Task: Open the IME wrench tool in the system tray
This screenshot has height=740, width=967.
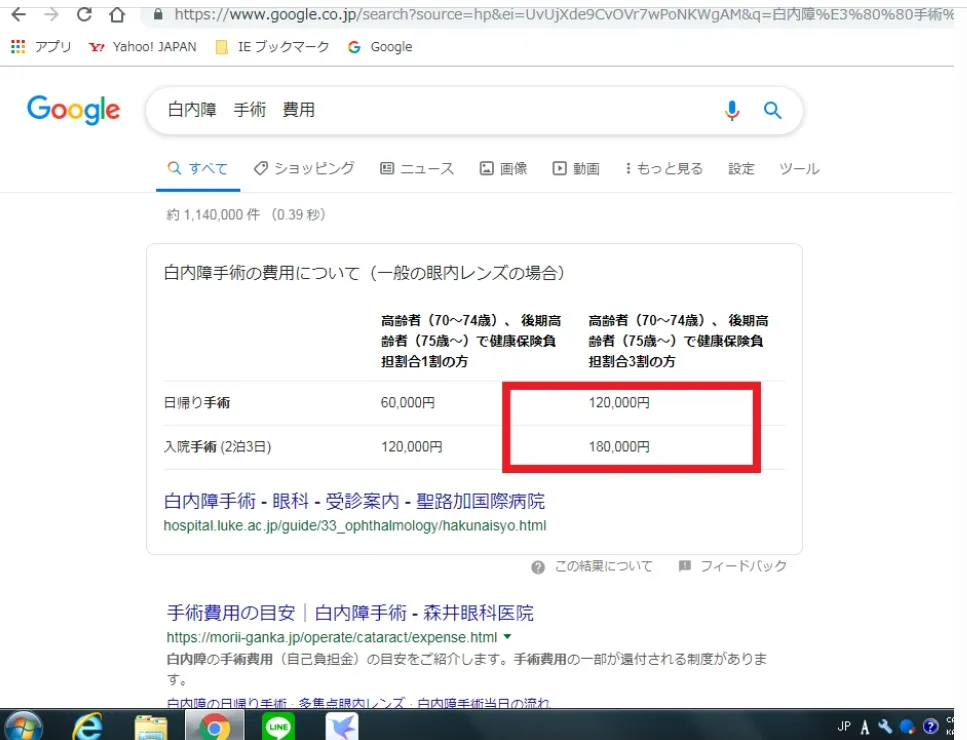Action: [x=884, y=725]
